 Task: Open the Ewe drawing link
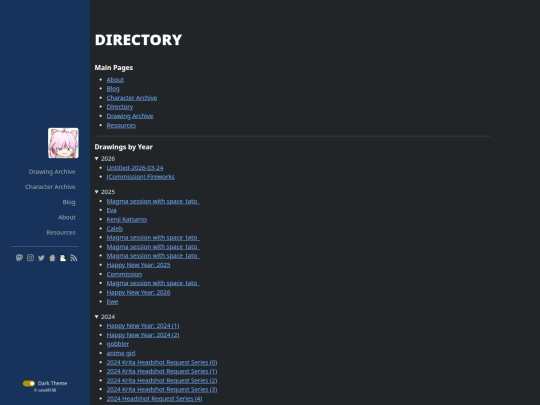tap(112, 301)
